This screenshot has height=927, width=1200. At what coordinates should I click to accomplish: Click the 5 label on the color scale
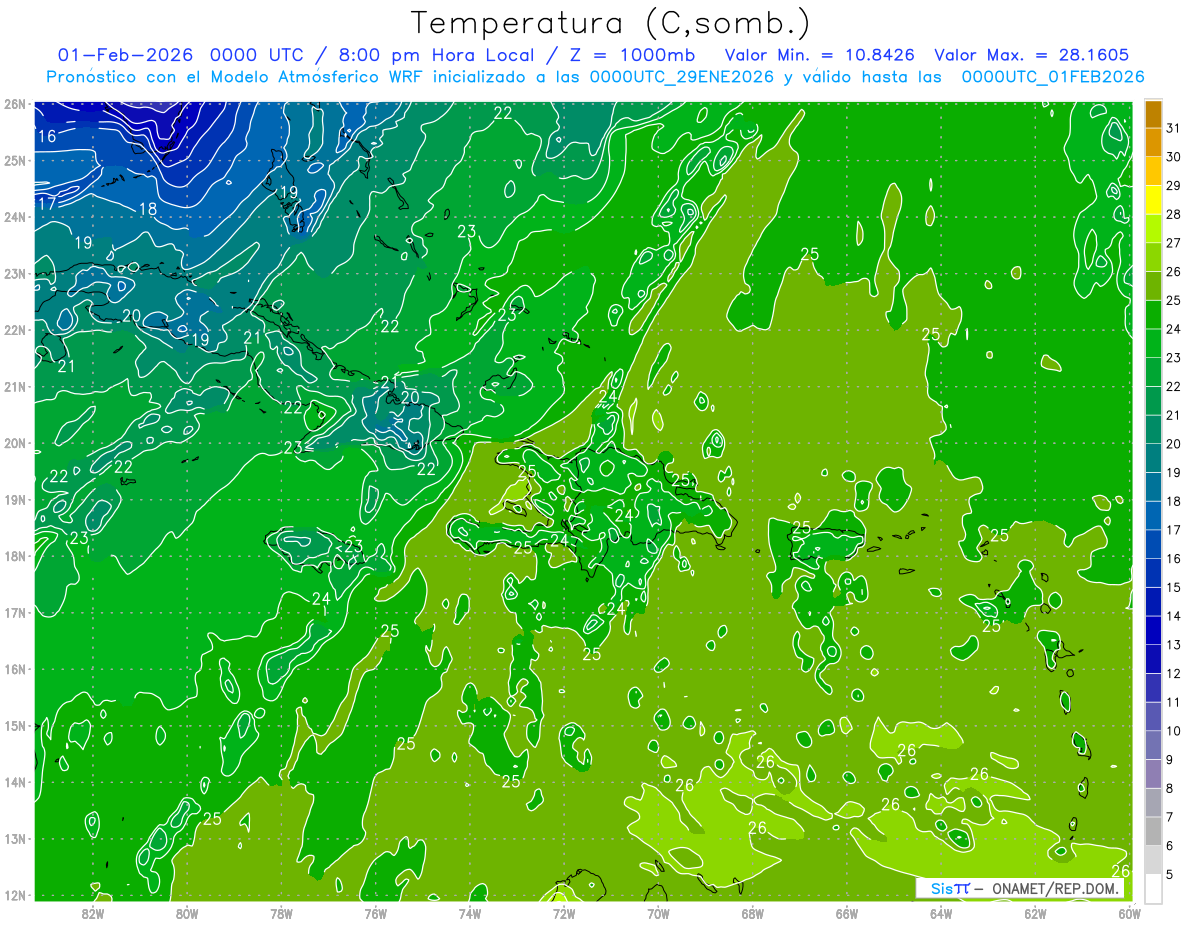[x=1170, y=875]
